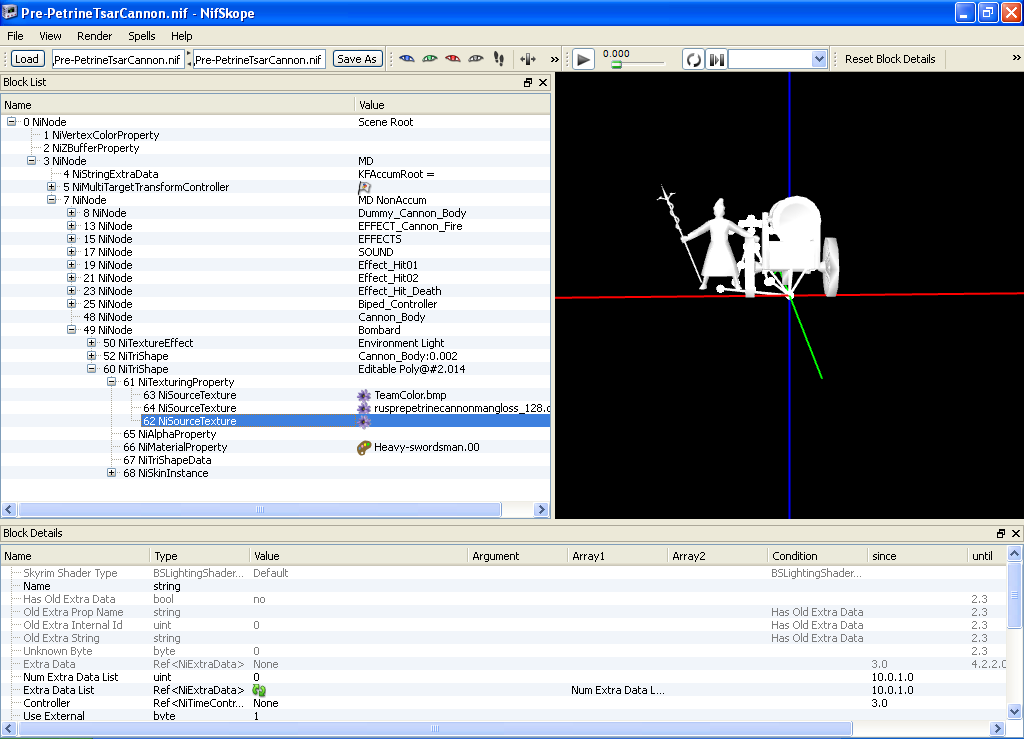Click the green eye view icon
Screen dimensions: 1024x739
[x=430, y=59]
